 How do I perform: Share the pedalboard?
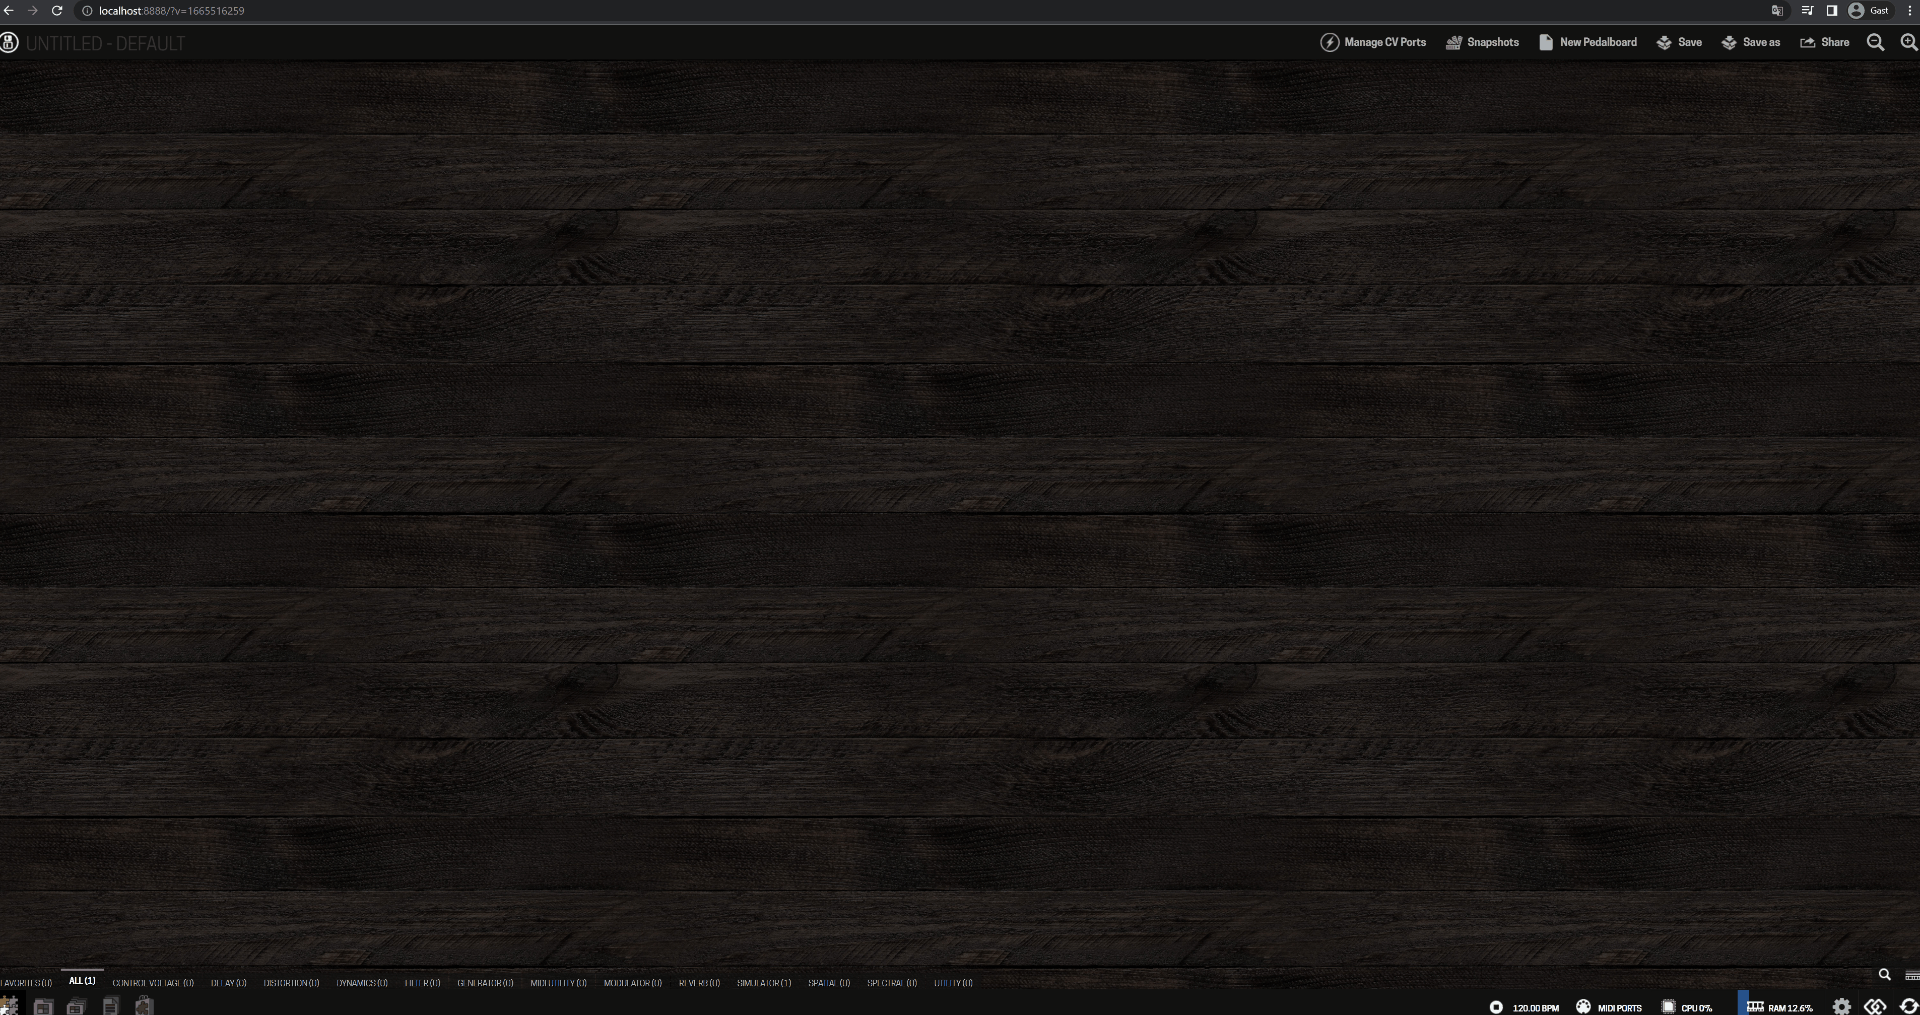coord(1824,42)
